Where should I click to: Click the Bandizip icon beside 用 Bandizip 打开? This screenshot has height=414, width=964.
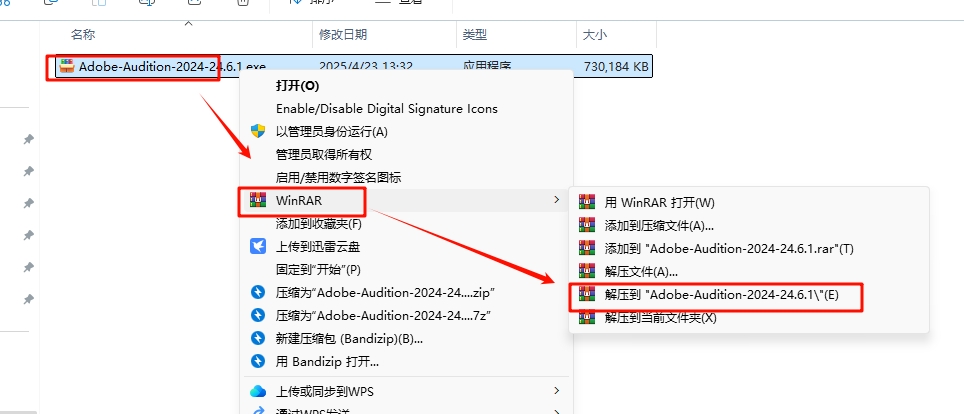point(258,362)
